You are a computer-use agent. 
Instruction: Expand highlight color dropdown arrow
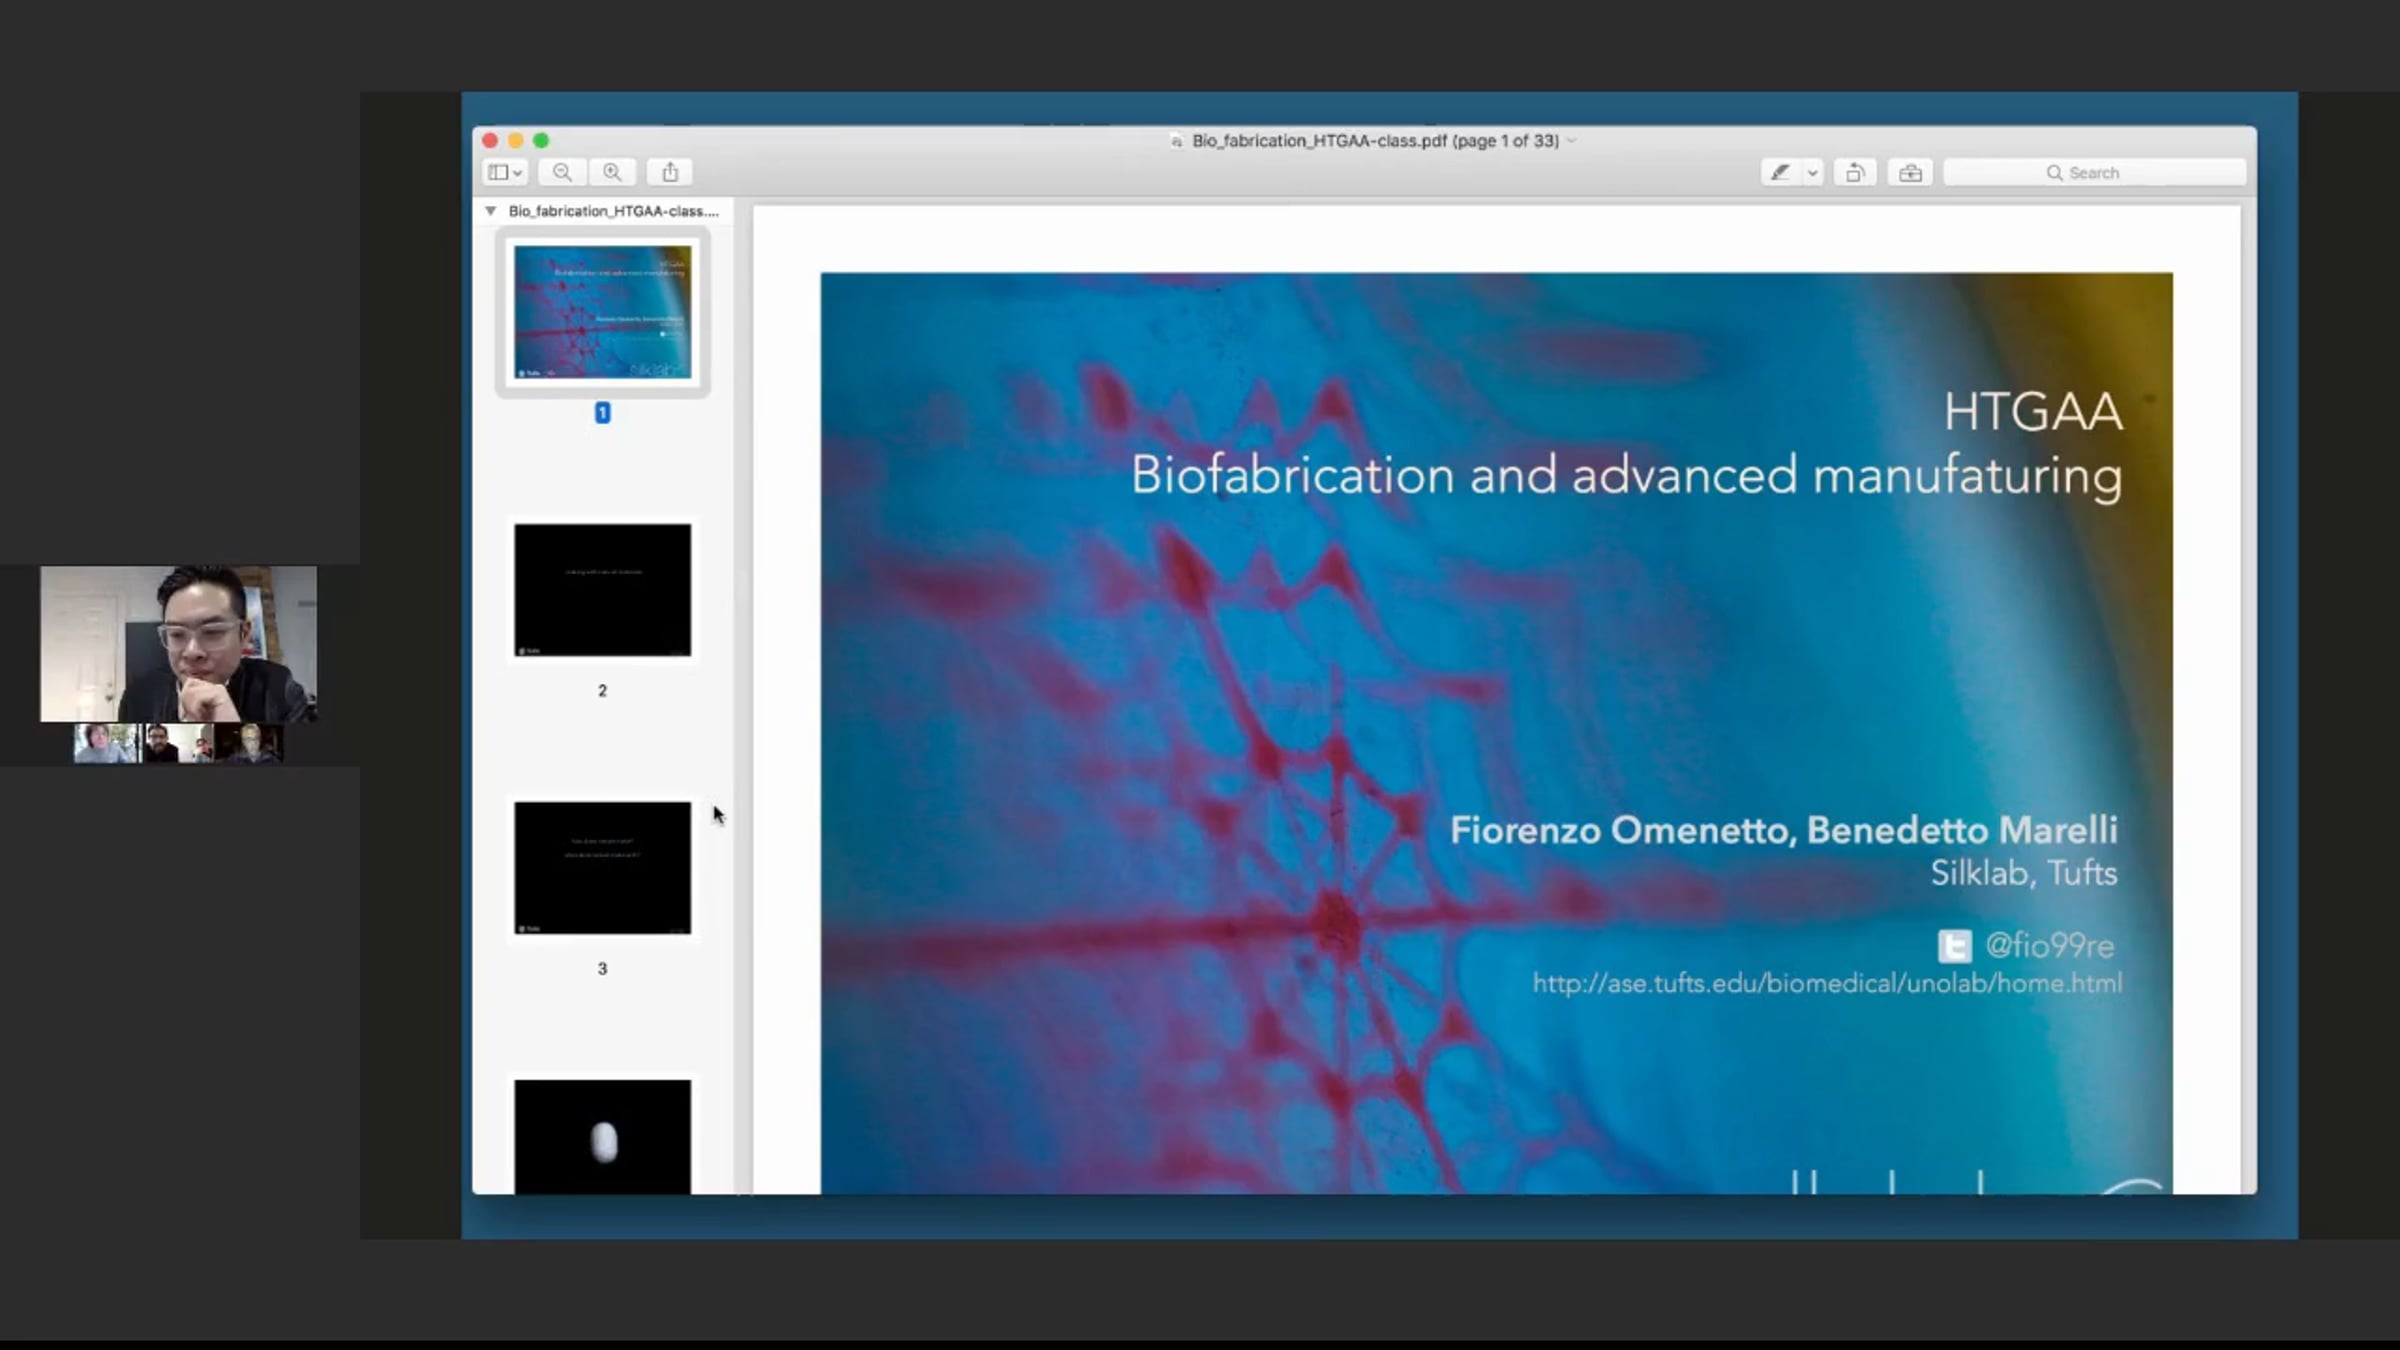1812,172
